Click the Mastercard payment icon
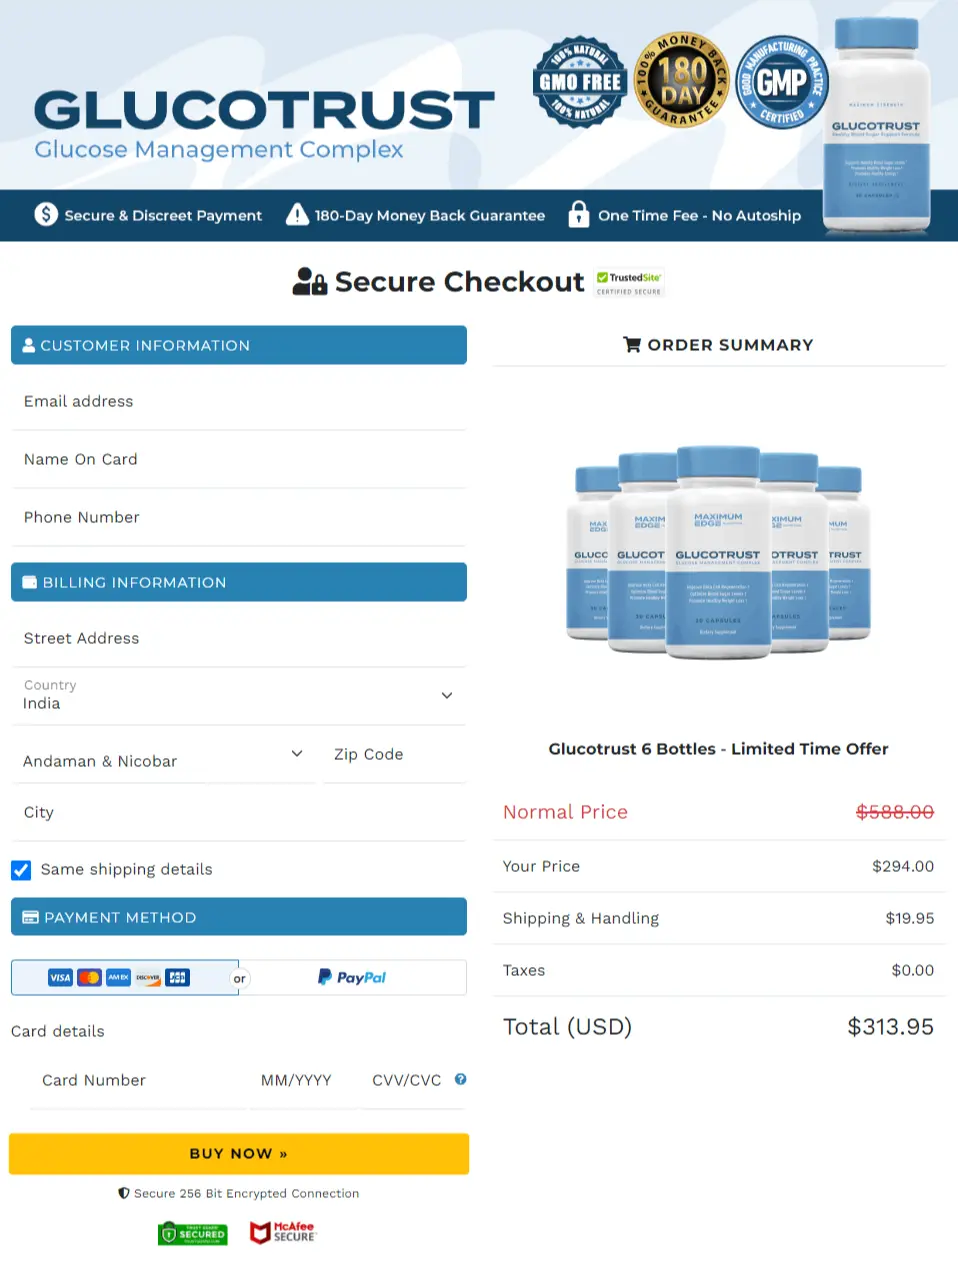Screen dimensions: 958x1279 tap(87, 978)
